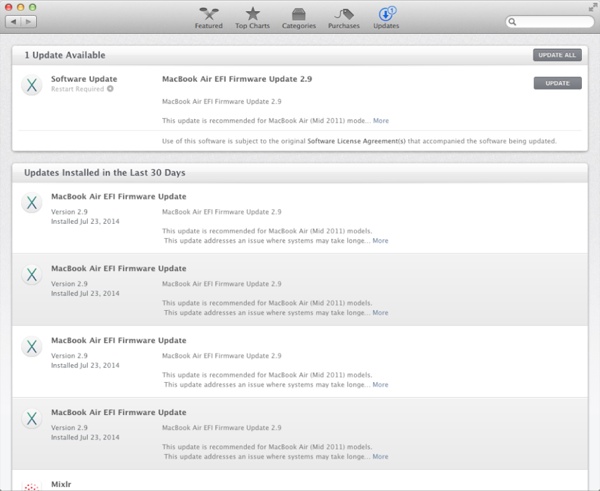Image resolution: width=600 pixels, height=491 pixels.
Task: Go to the Purchases tab
Action: [x=344, y=18]
